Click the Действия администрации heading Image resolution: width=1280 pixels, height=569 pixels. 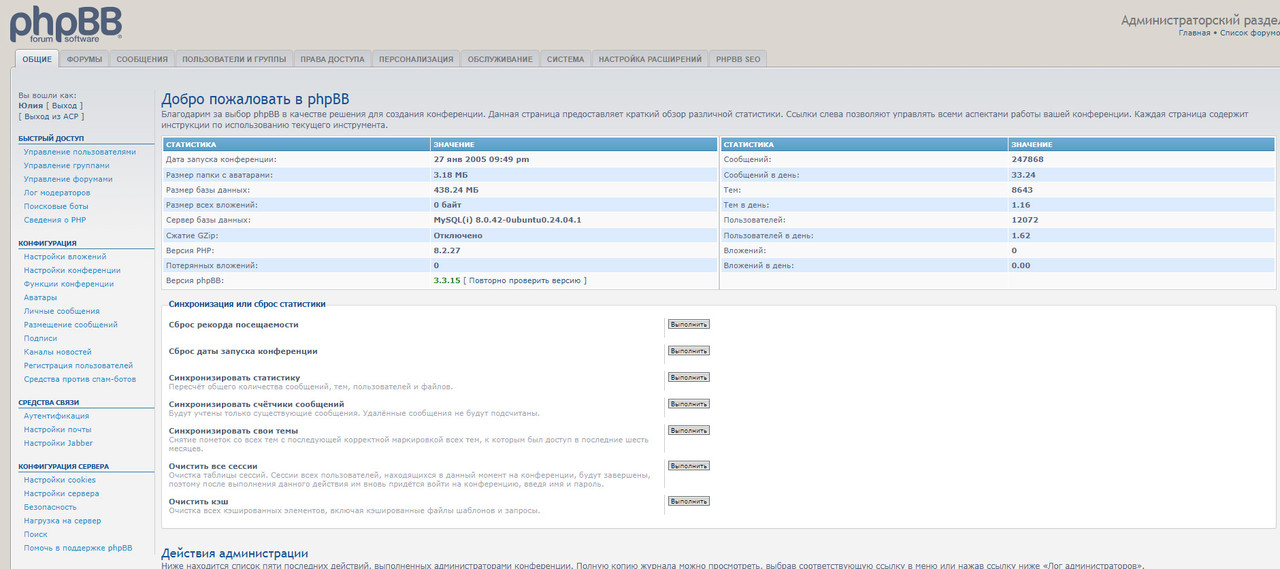(235, 553)
